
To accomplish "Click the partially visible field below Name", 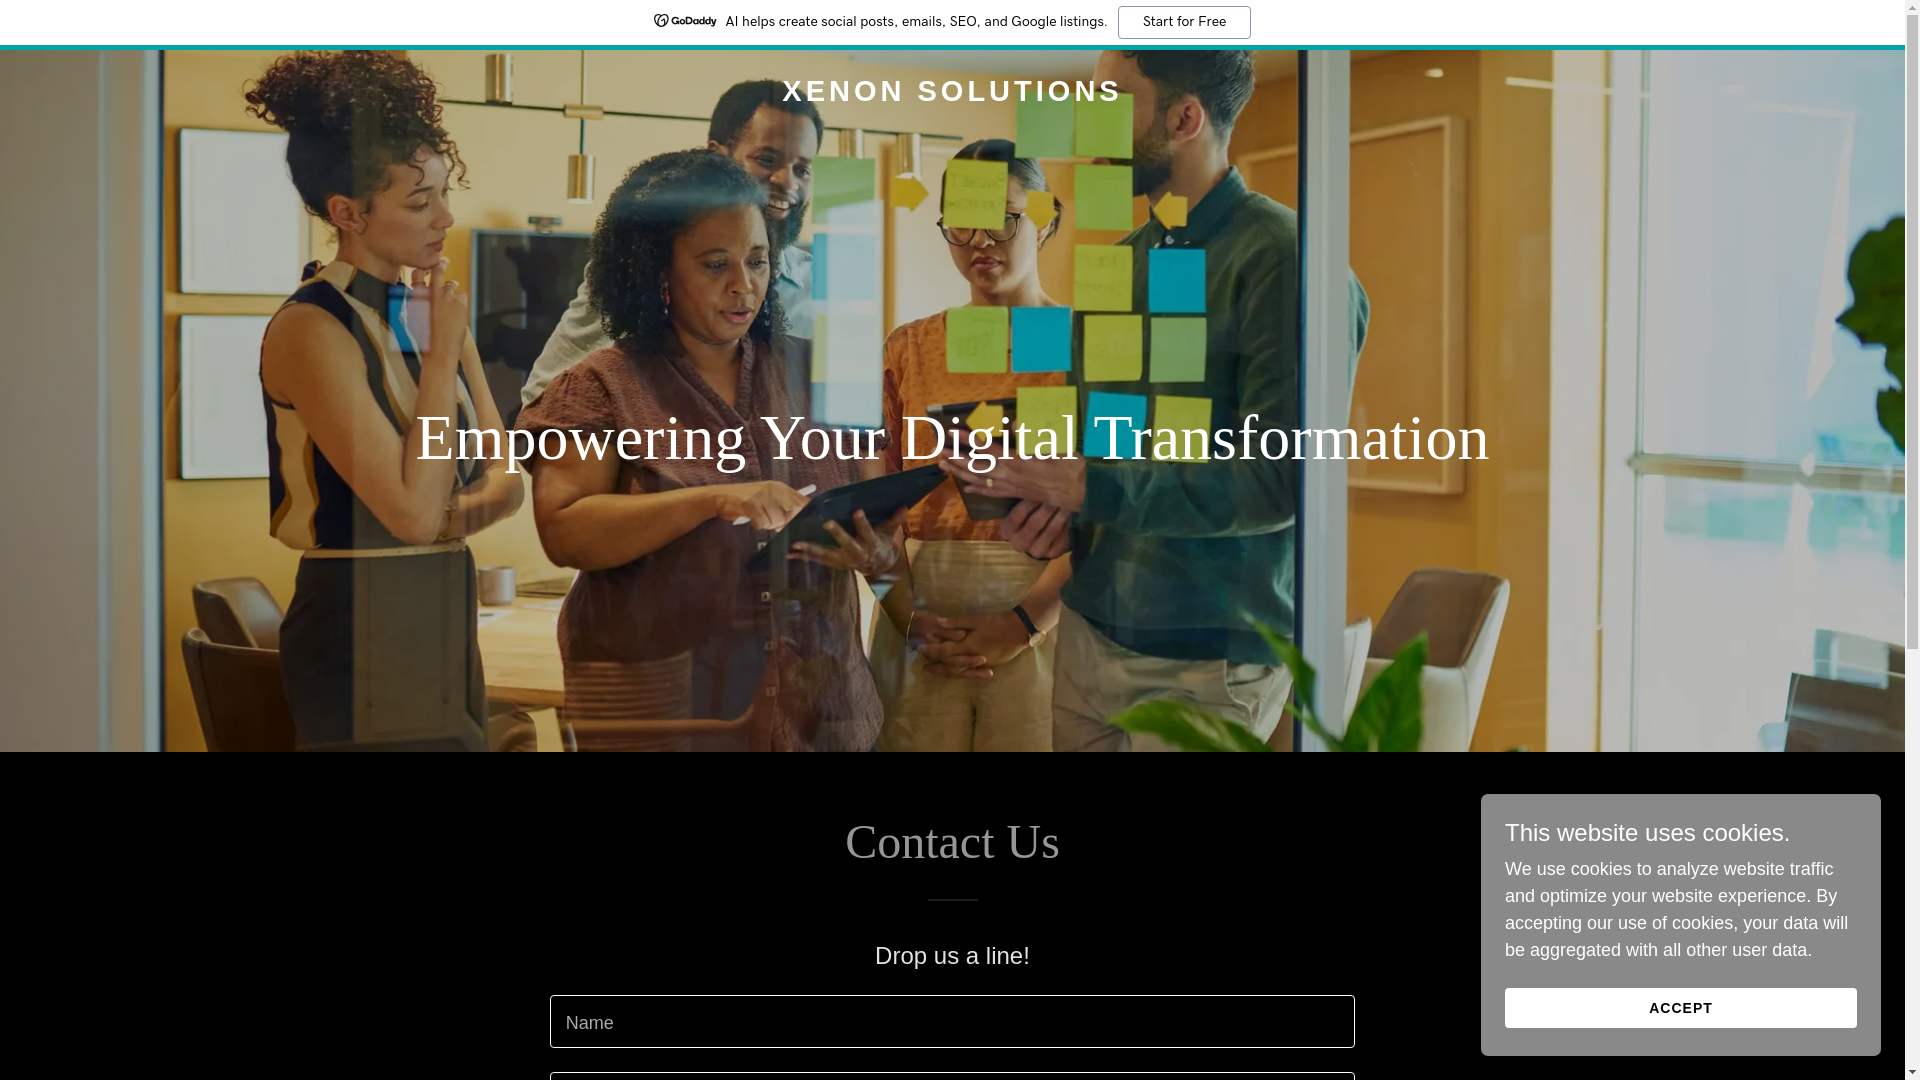I will pyautogui.click(x=952, y=1077).
